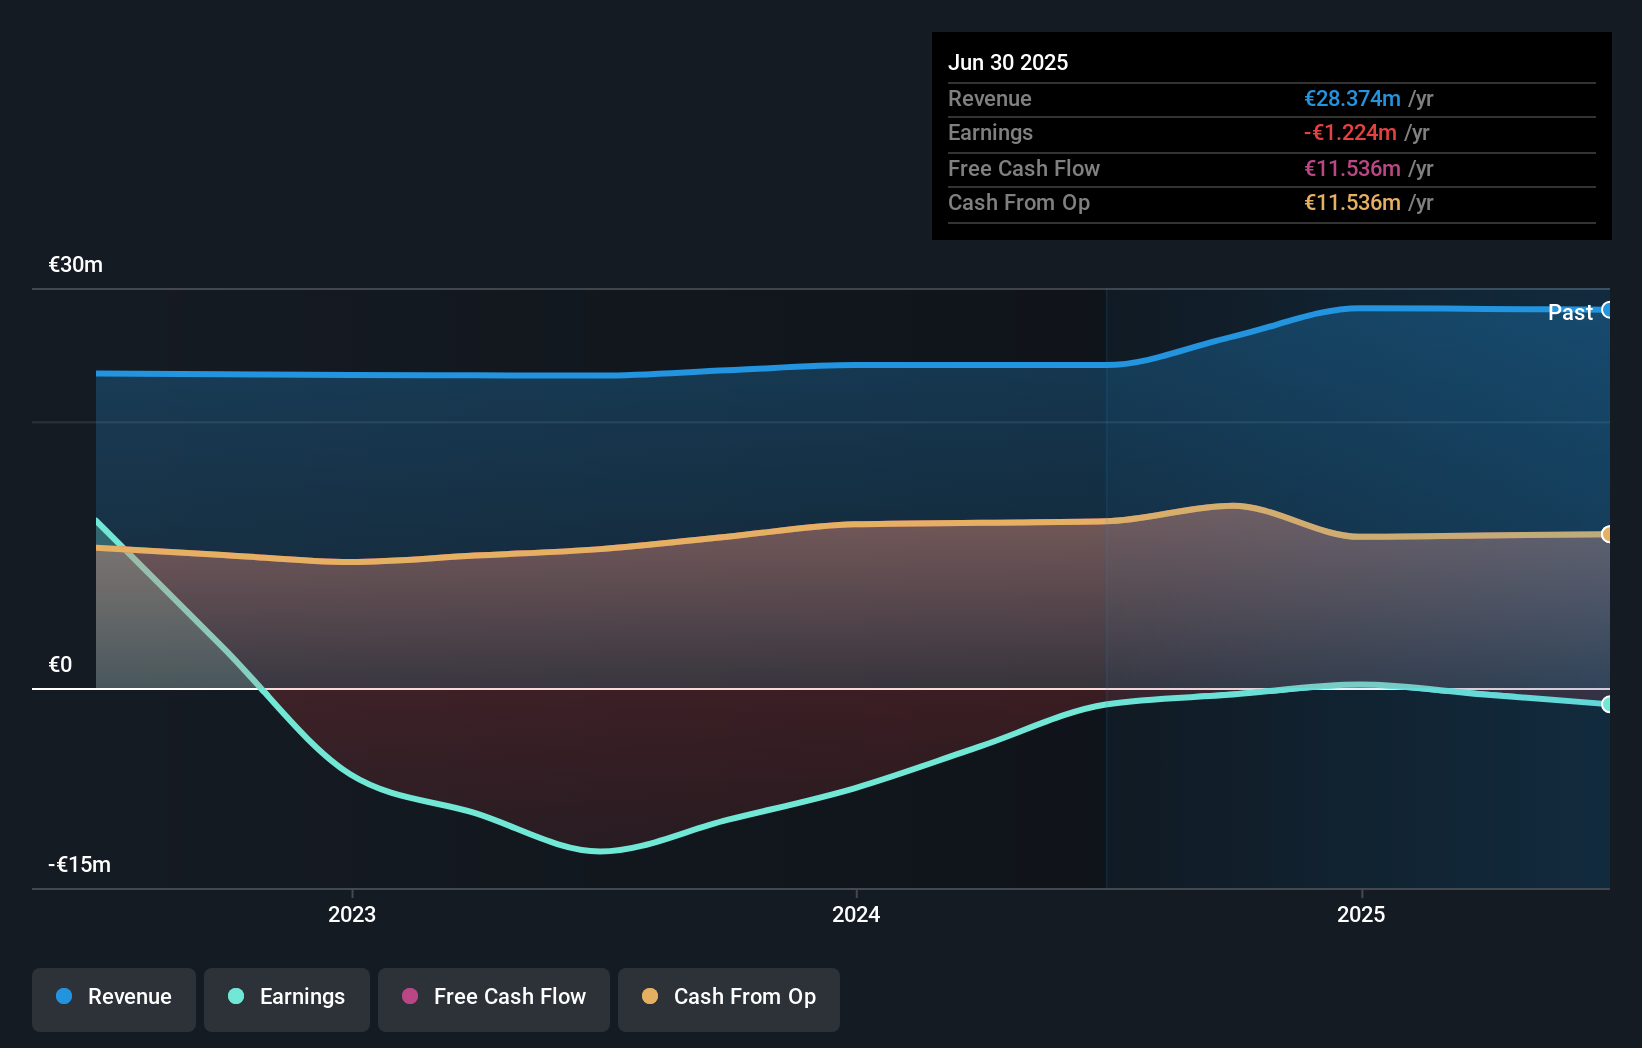1642x1048 pixels.
Task: Click the -€1.224m earnings value
Action: tap(1350, 132)
